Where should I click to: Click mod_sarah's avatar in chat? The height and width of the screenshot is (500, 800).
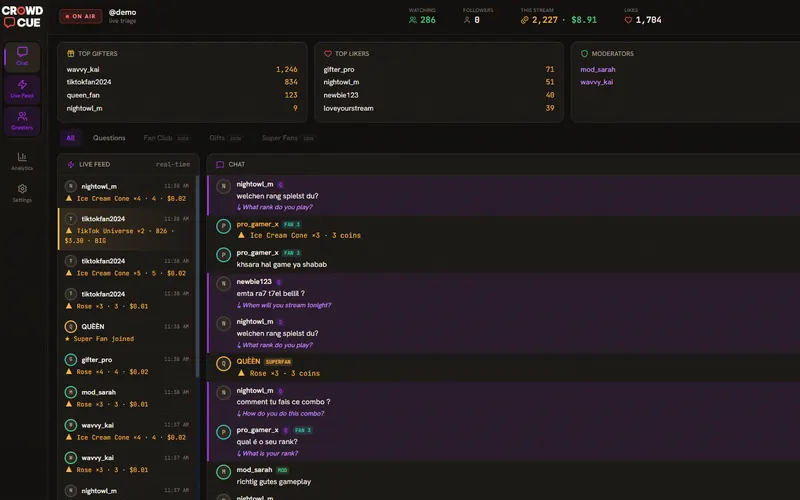(223, 472)
